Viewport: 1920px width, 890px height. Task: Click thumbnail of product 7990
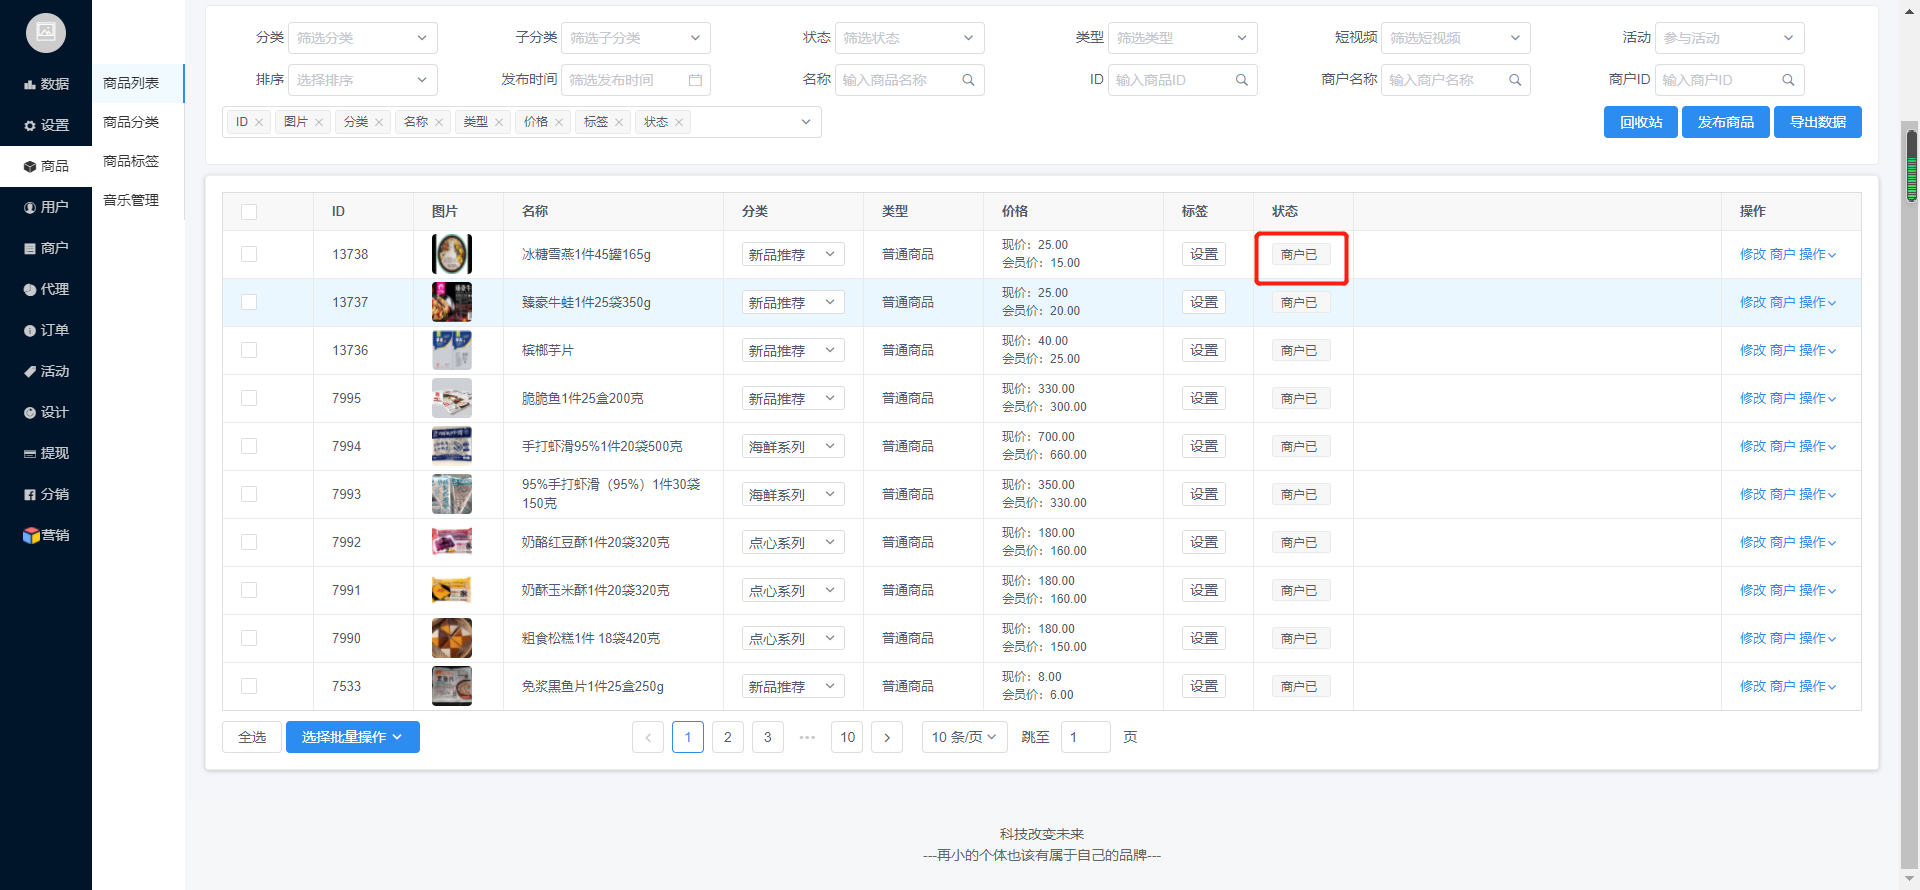tap(452, 638)
